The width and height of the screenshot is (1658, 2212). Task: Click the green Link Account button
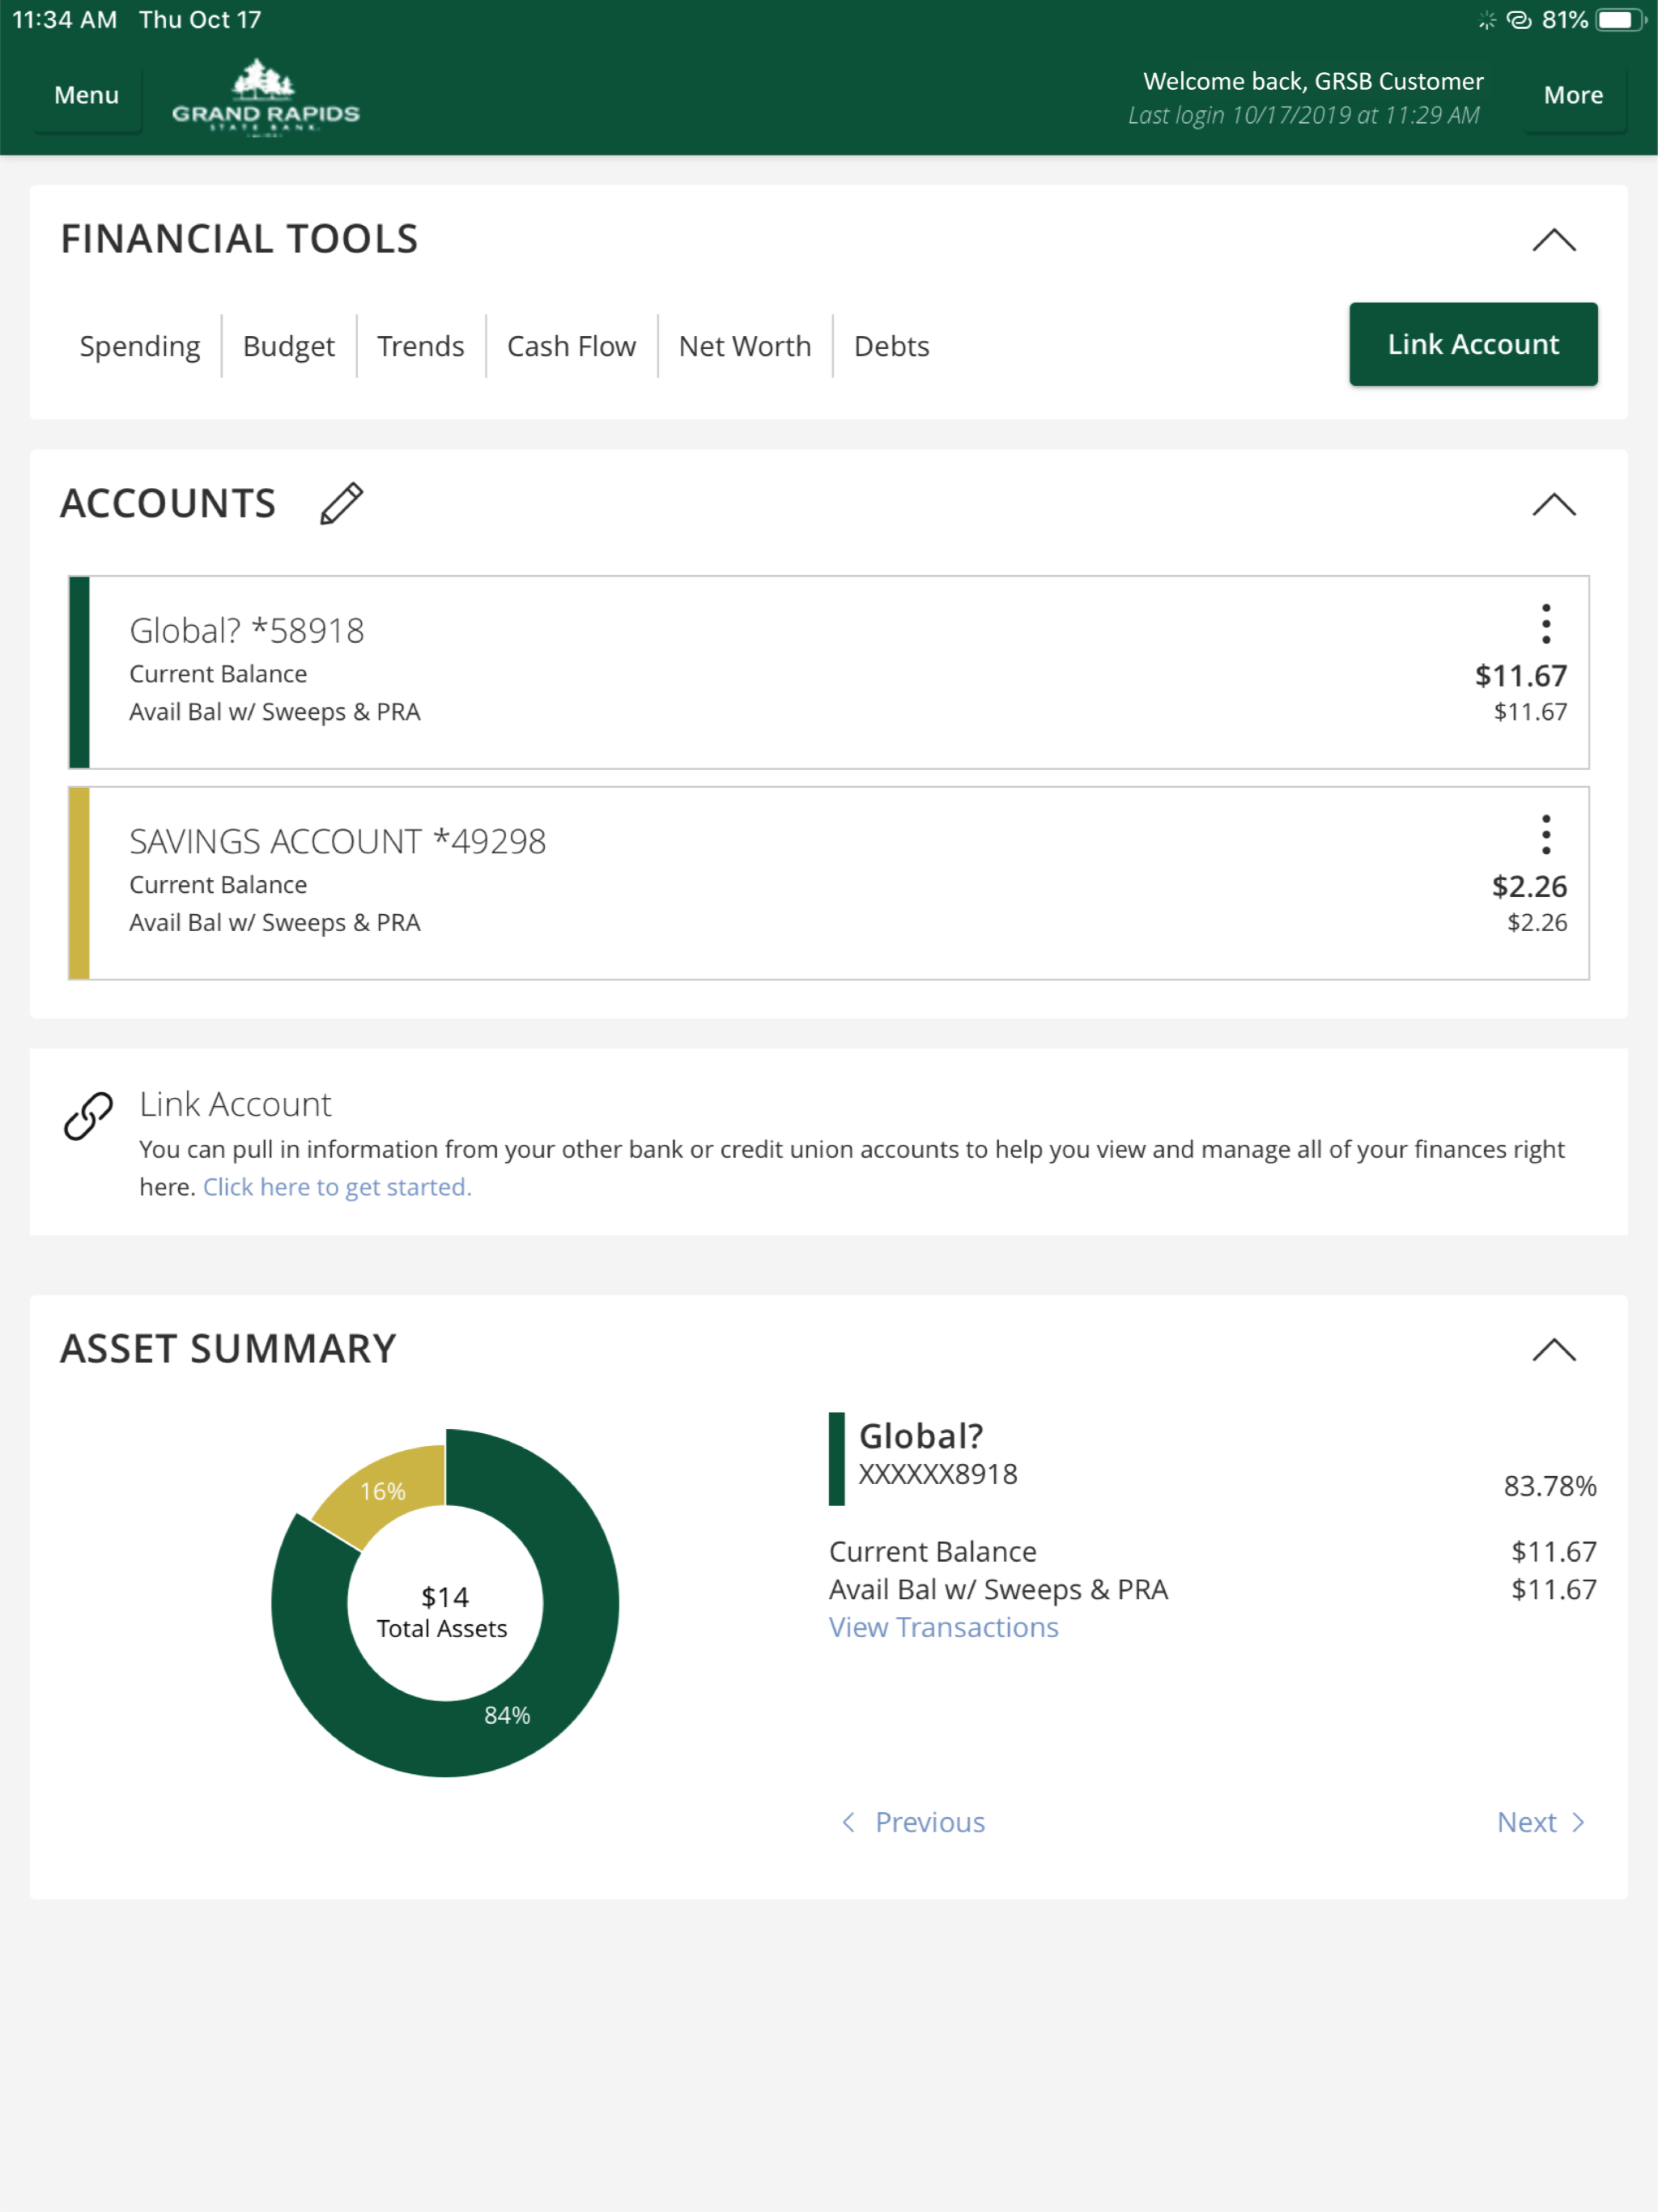tap(1473, 344)
